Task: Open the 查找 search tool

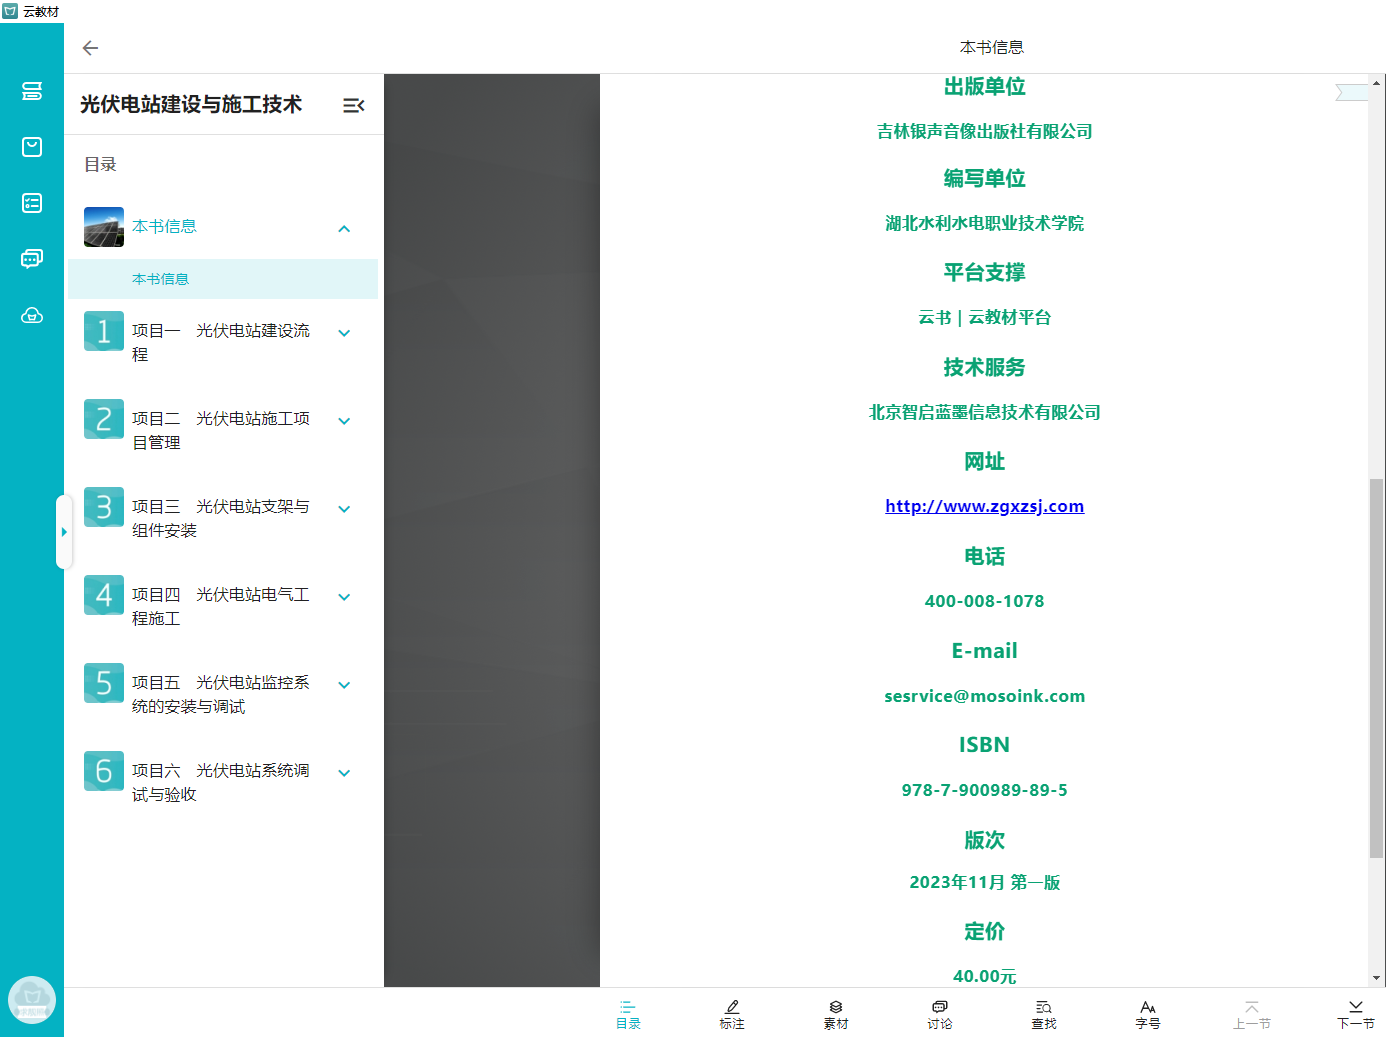Action: coord(1044,1014)
